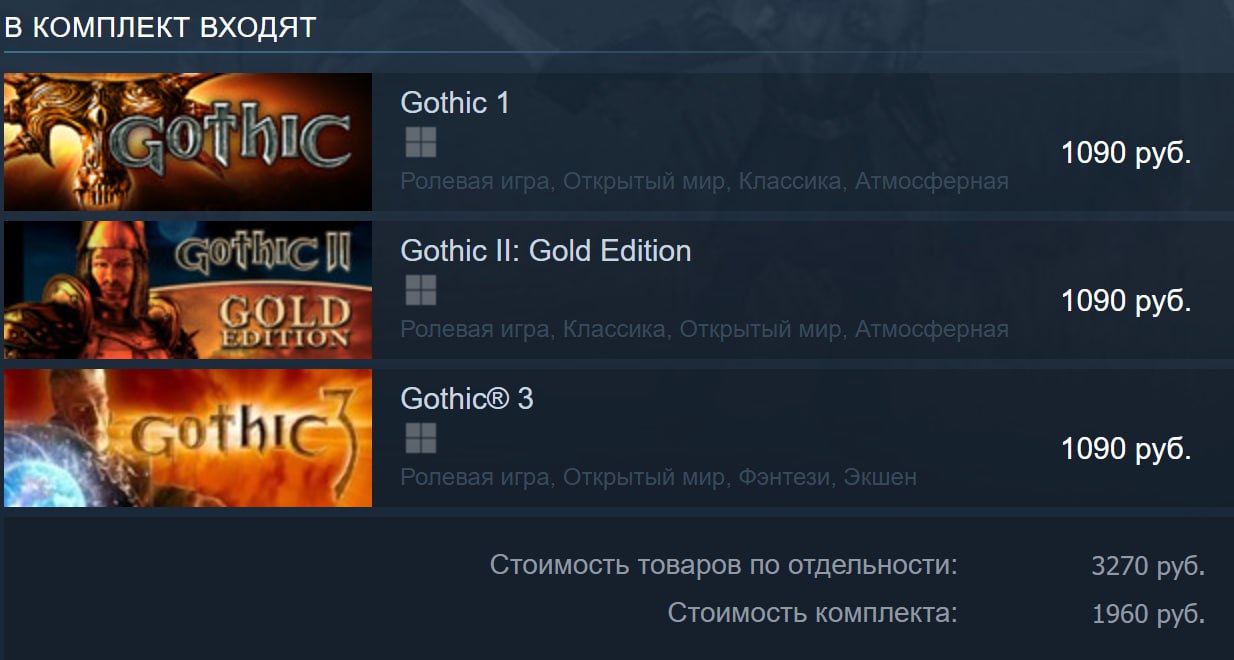Viewport: 1234px width, 660px height.
Task: Click Gothic 3 tags with Фэнтези, Экшен
Action: click(x=658, y=478)
